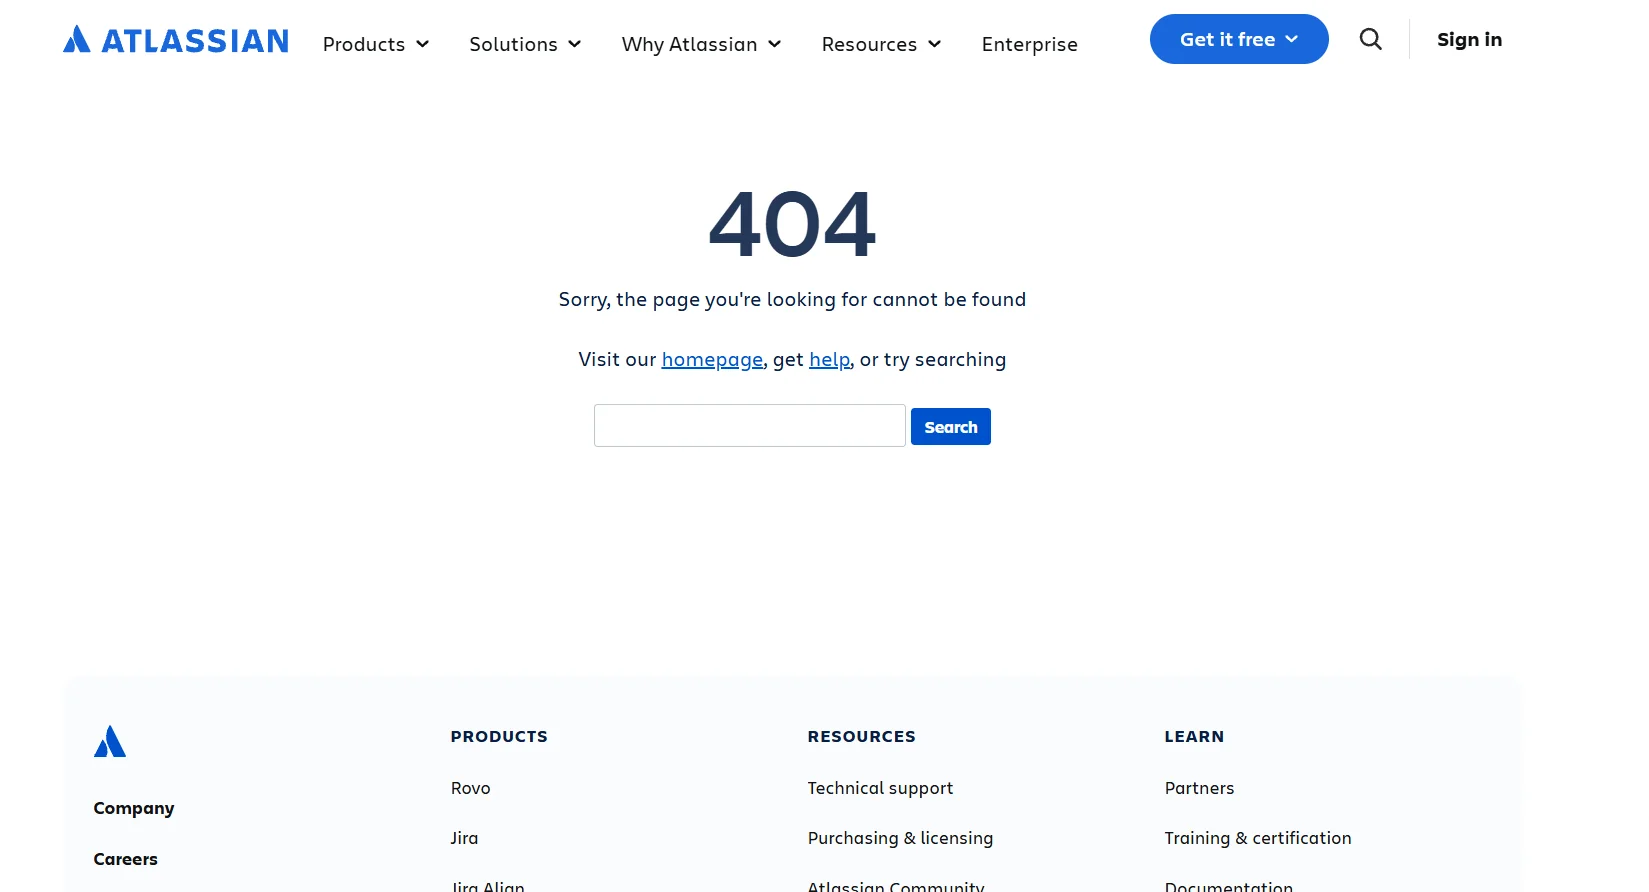This screenshot has width=1649, height=892.
Task: Click the 404 heading text
Action: point(792,224)
